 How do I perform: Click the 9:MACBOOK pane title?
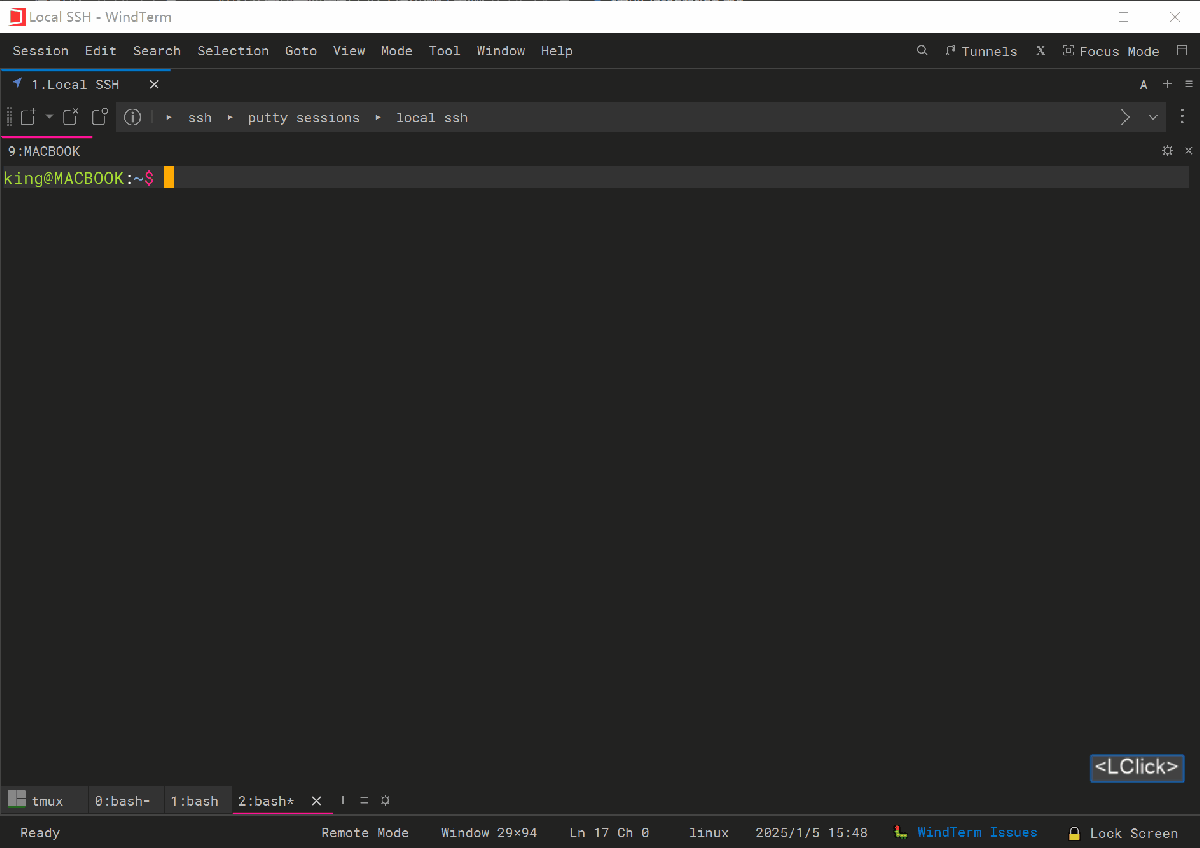click(44, 151)
